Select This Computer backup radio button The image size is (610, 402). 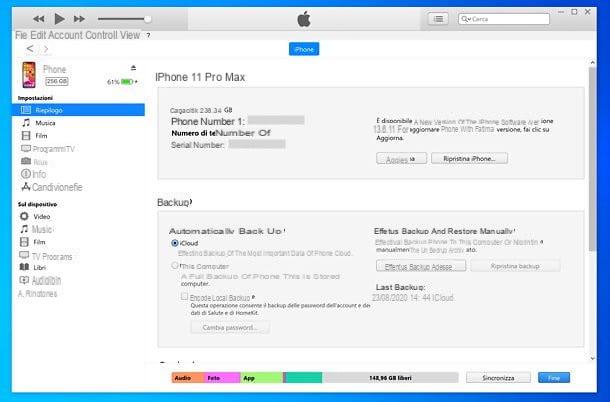click(x=175, y=266)
